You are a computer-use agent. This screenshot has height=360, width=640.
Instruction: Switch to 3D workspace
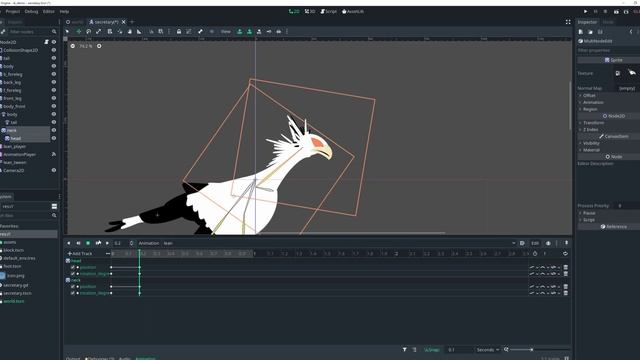[310, 11]
